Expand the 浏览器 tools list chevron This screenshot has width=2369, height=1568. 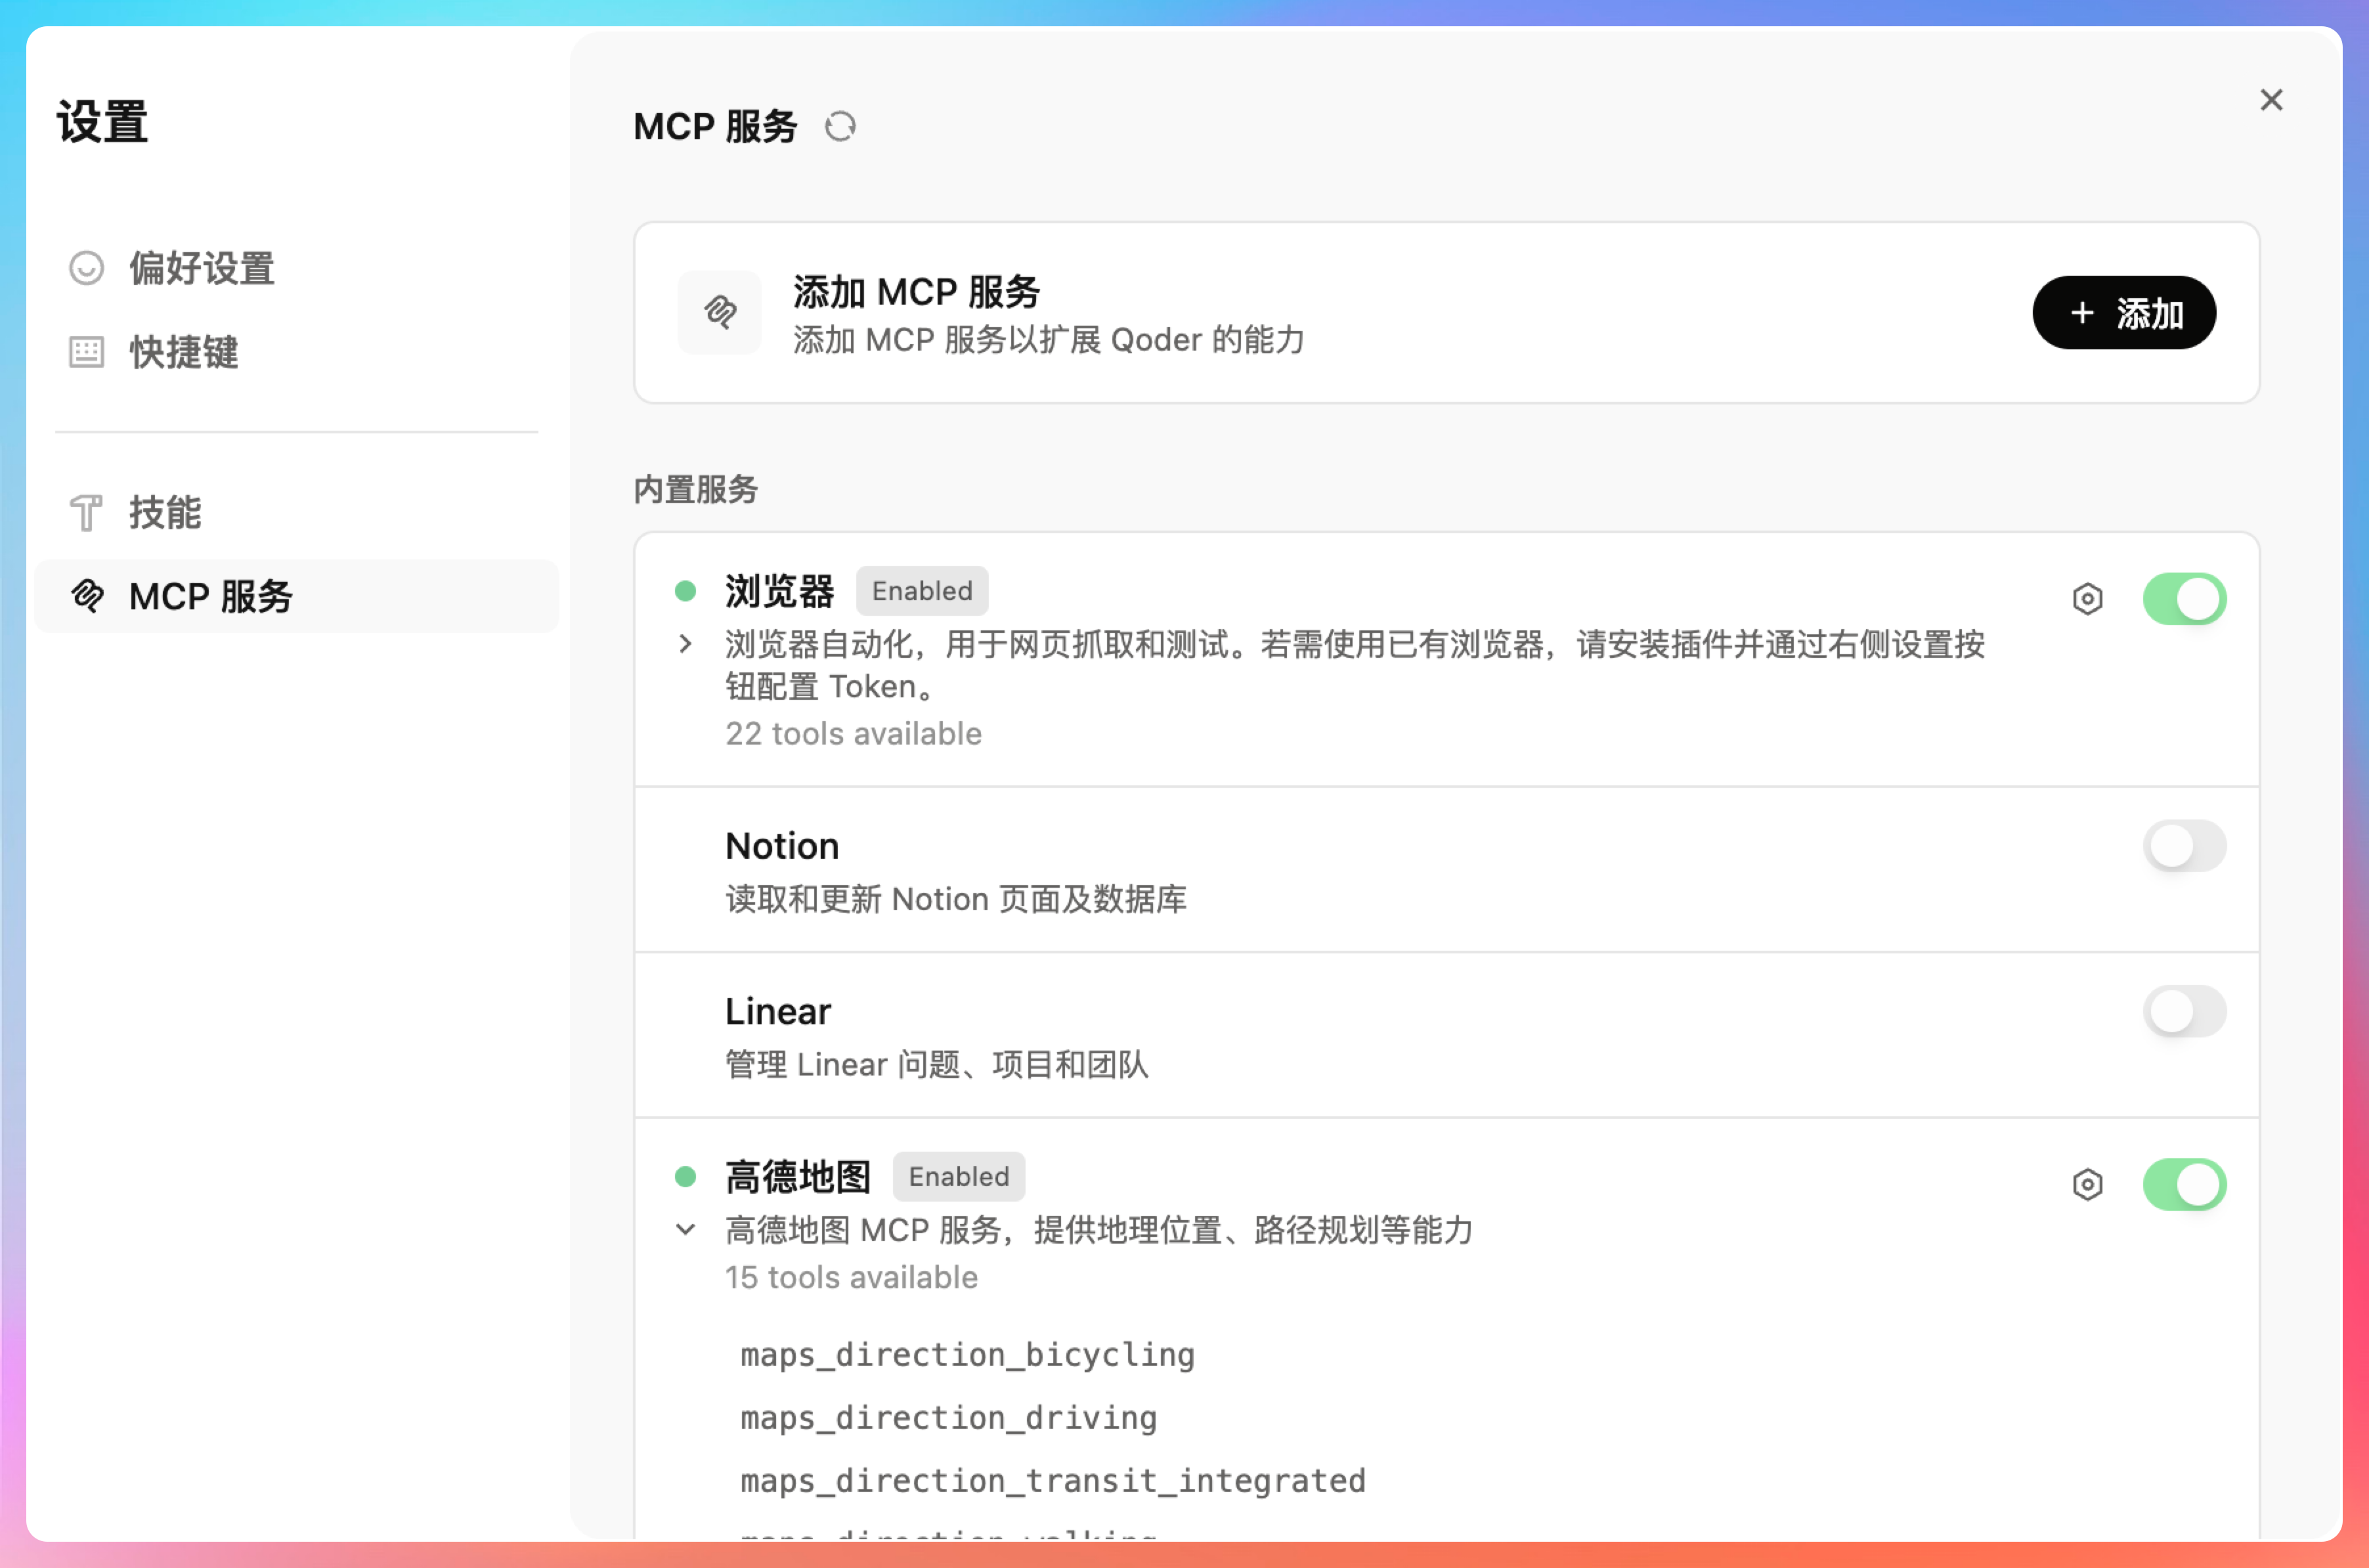click(685, 644)
